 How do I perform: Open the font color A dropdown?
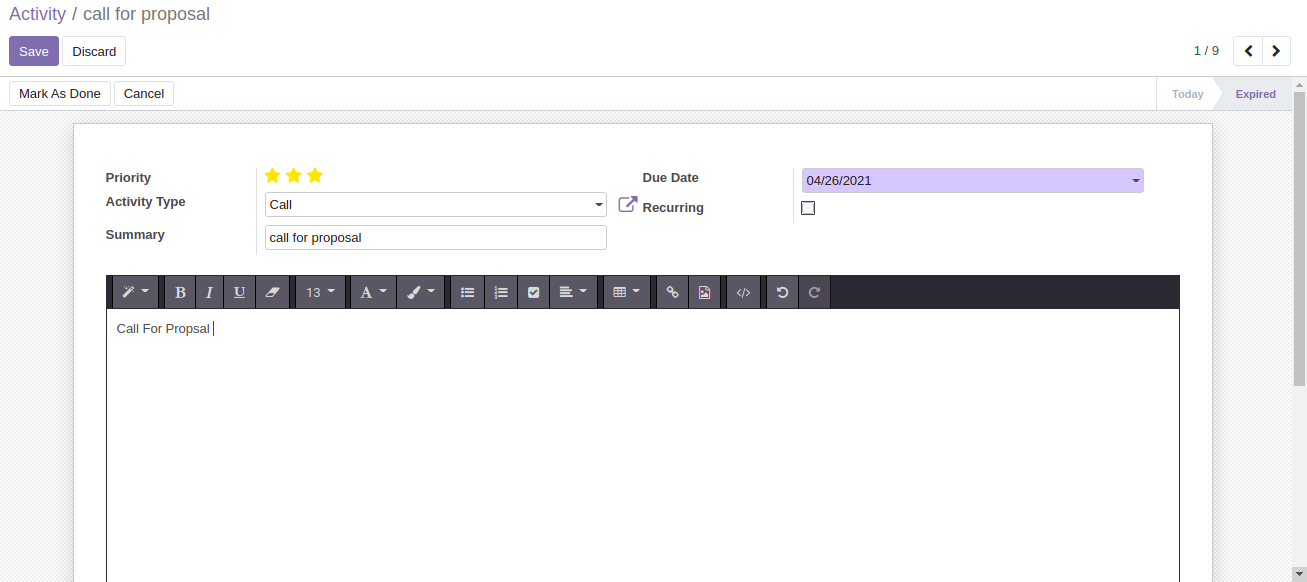(373, 292)
